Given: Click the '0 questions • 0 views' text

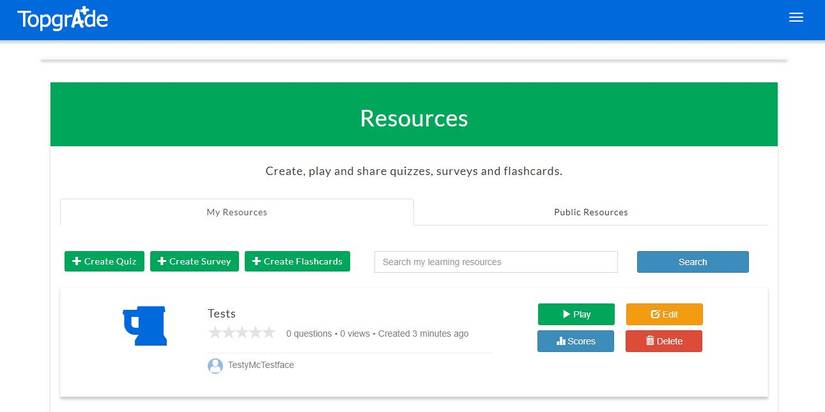Looking at the screenshot, I should point(328,334).
